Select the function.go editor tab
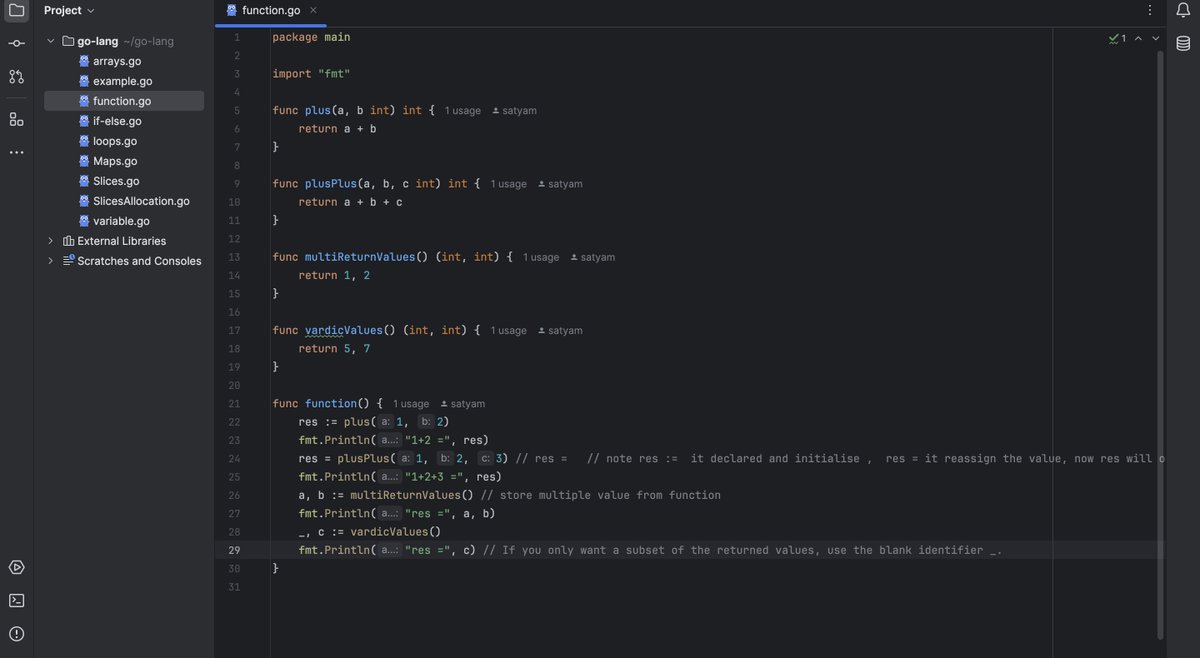The image size is (1200, 658). (271, 10)
